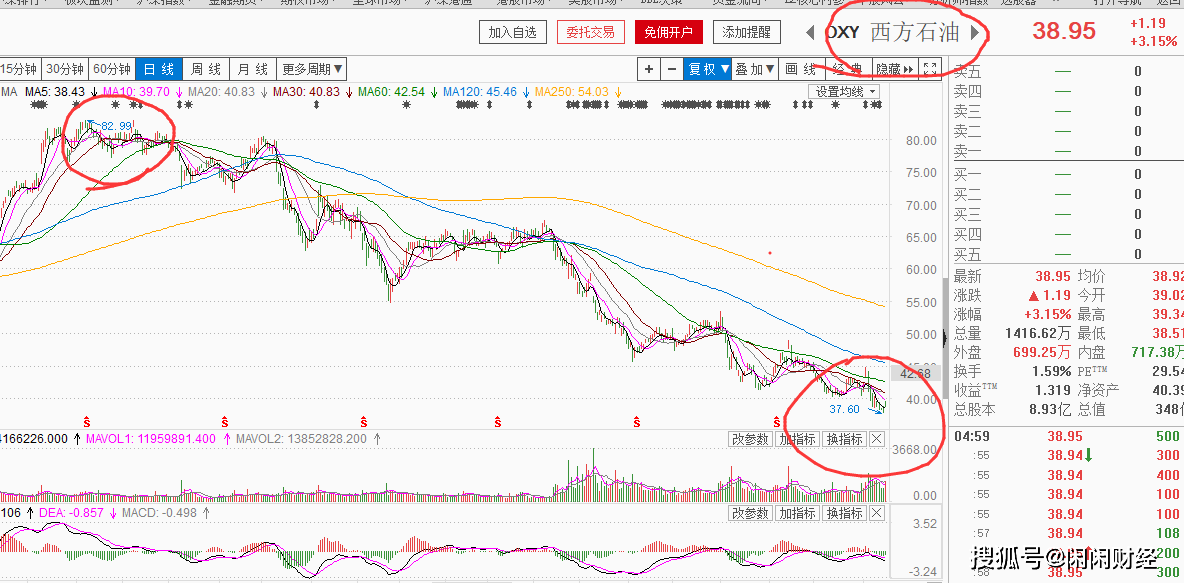Click the MAVOL2: 13852828.200 label

pyautogui.click(x=301, y=439)
